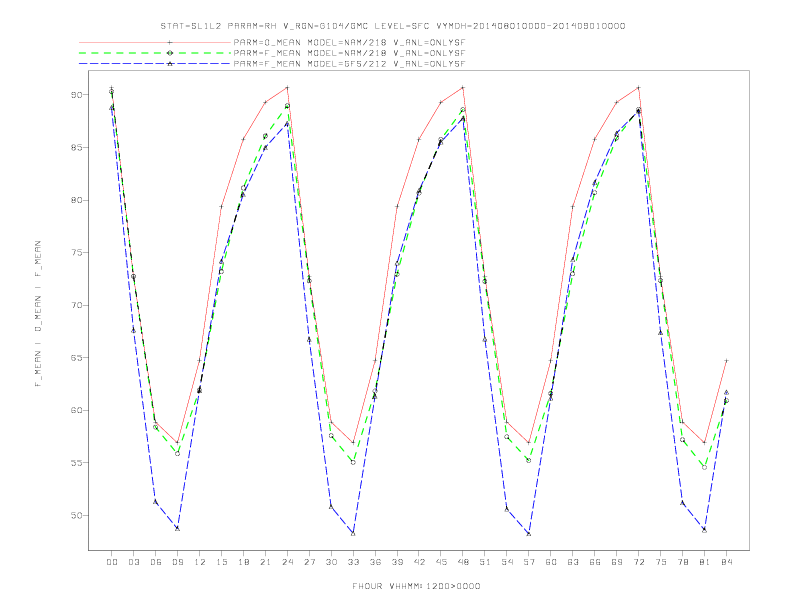The image size is (792, 612).
Task: Click x-axis tick label 75
Action: tap(661, 562)
